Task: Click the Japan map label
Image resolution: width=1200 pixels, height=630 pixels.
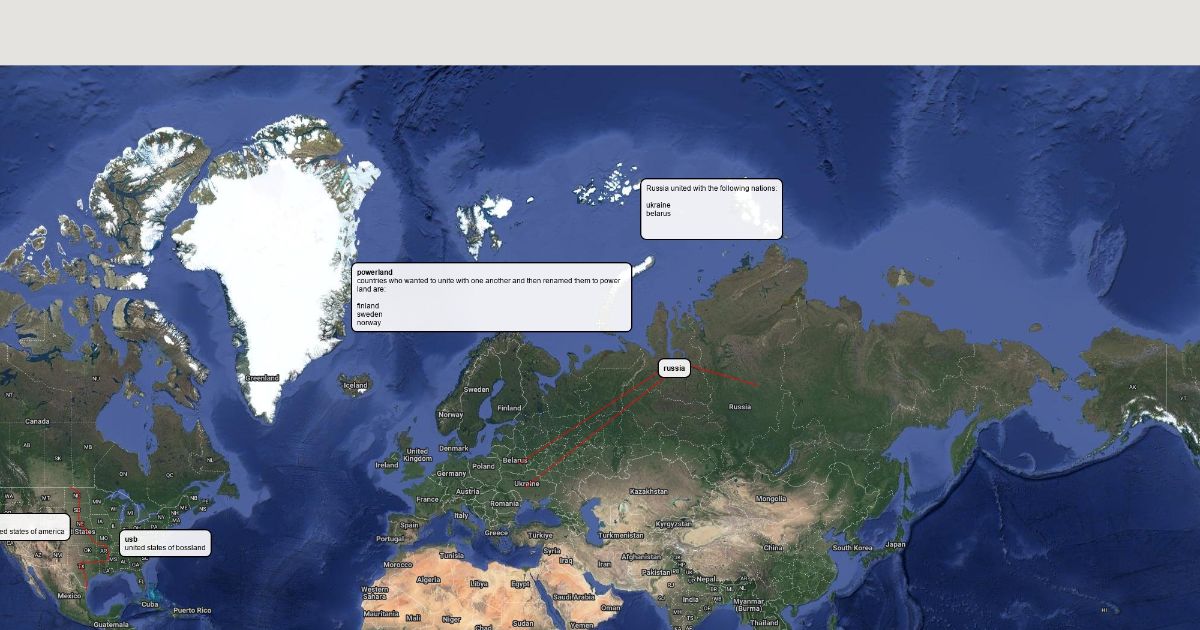Action: 895,545
